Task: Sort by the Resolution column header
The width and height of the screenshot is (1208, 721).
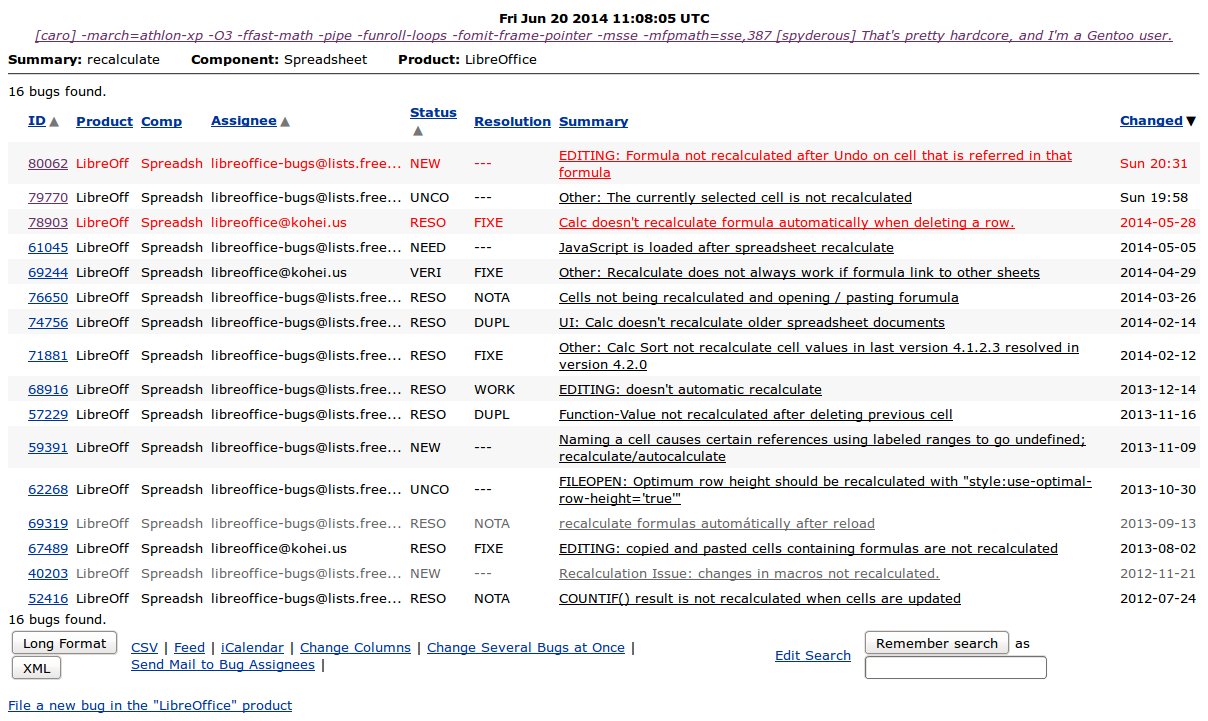Action: (x=512, y=121)
